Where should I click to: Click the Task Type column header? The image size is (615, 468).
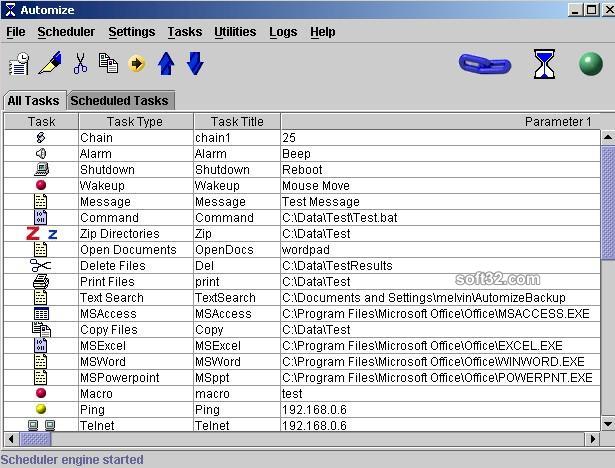point(135,122)
